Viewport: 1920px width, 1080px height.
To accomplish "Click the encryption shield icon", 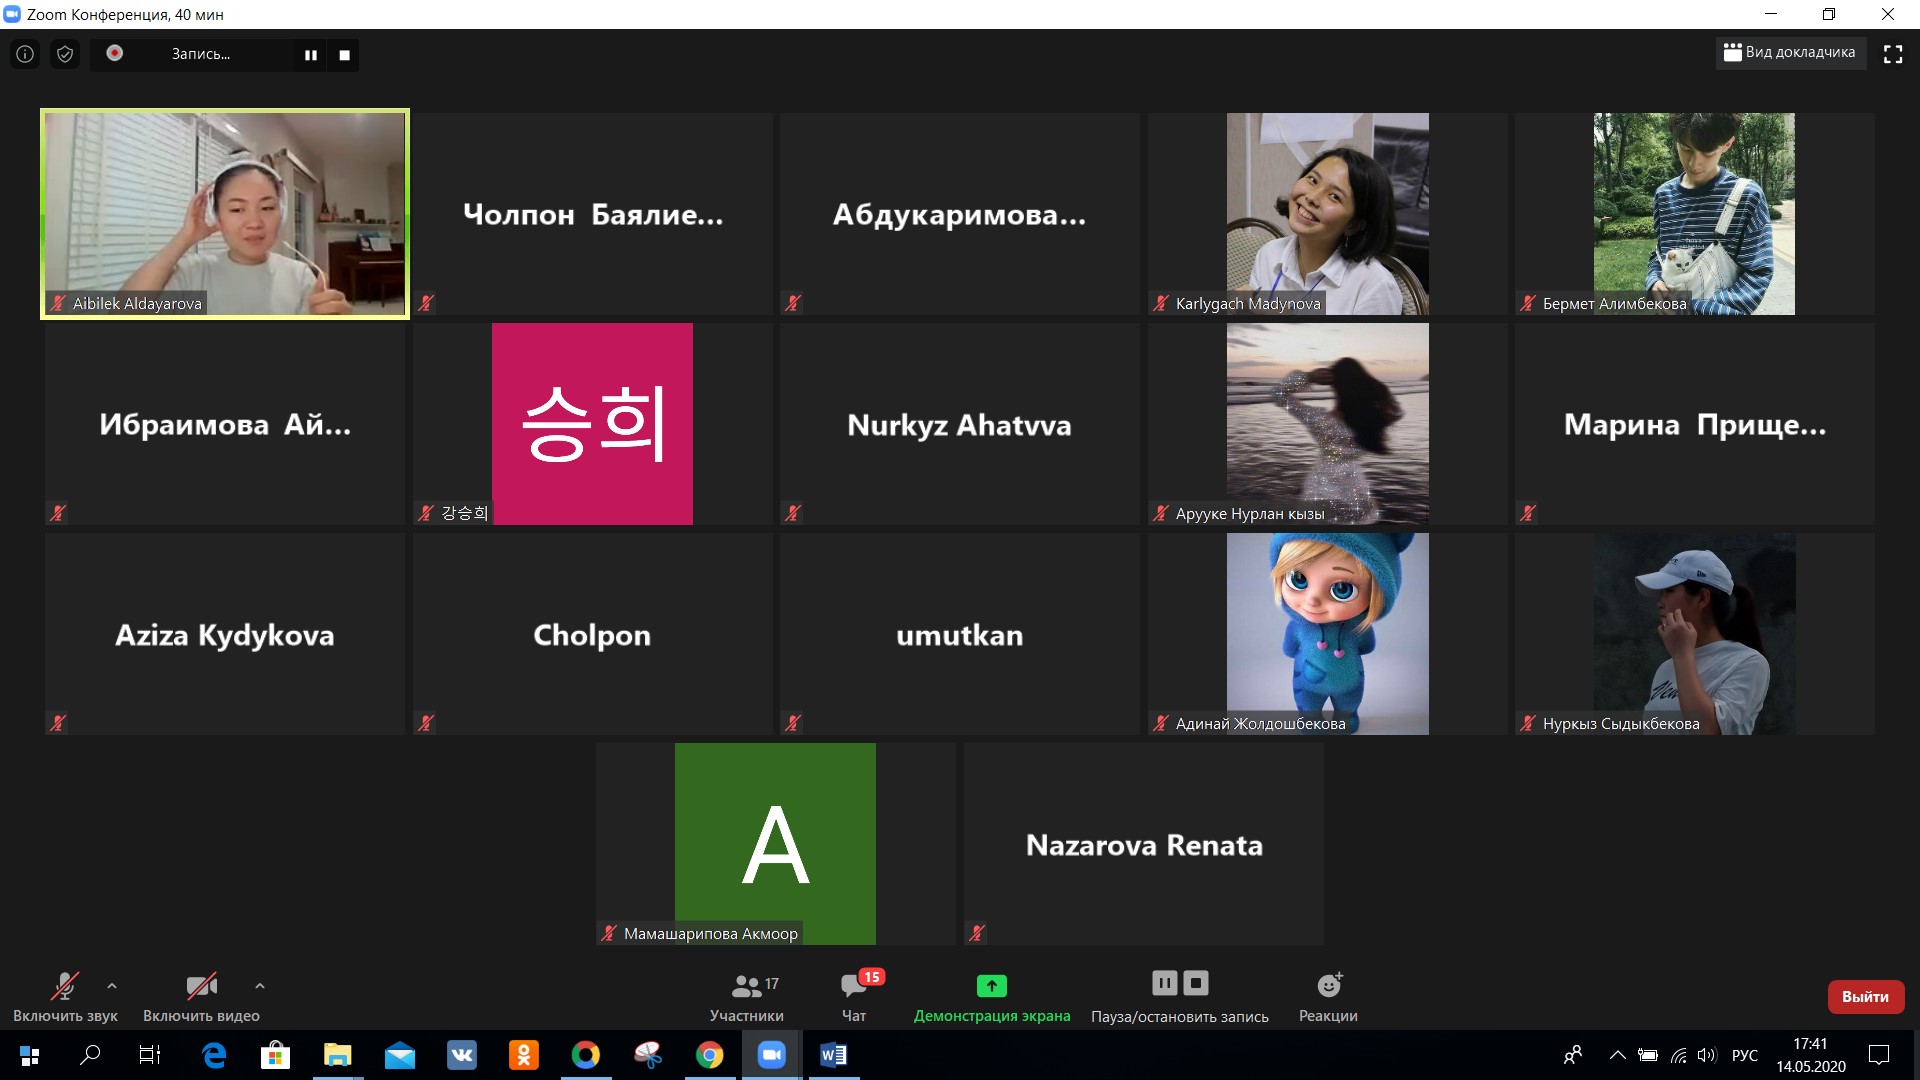I will [65, 54].
